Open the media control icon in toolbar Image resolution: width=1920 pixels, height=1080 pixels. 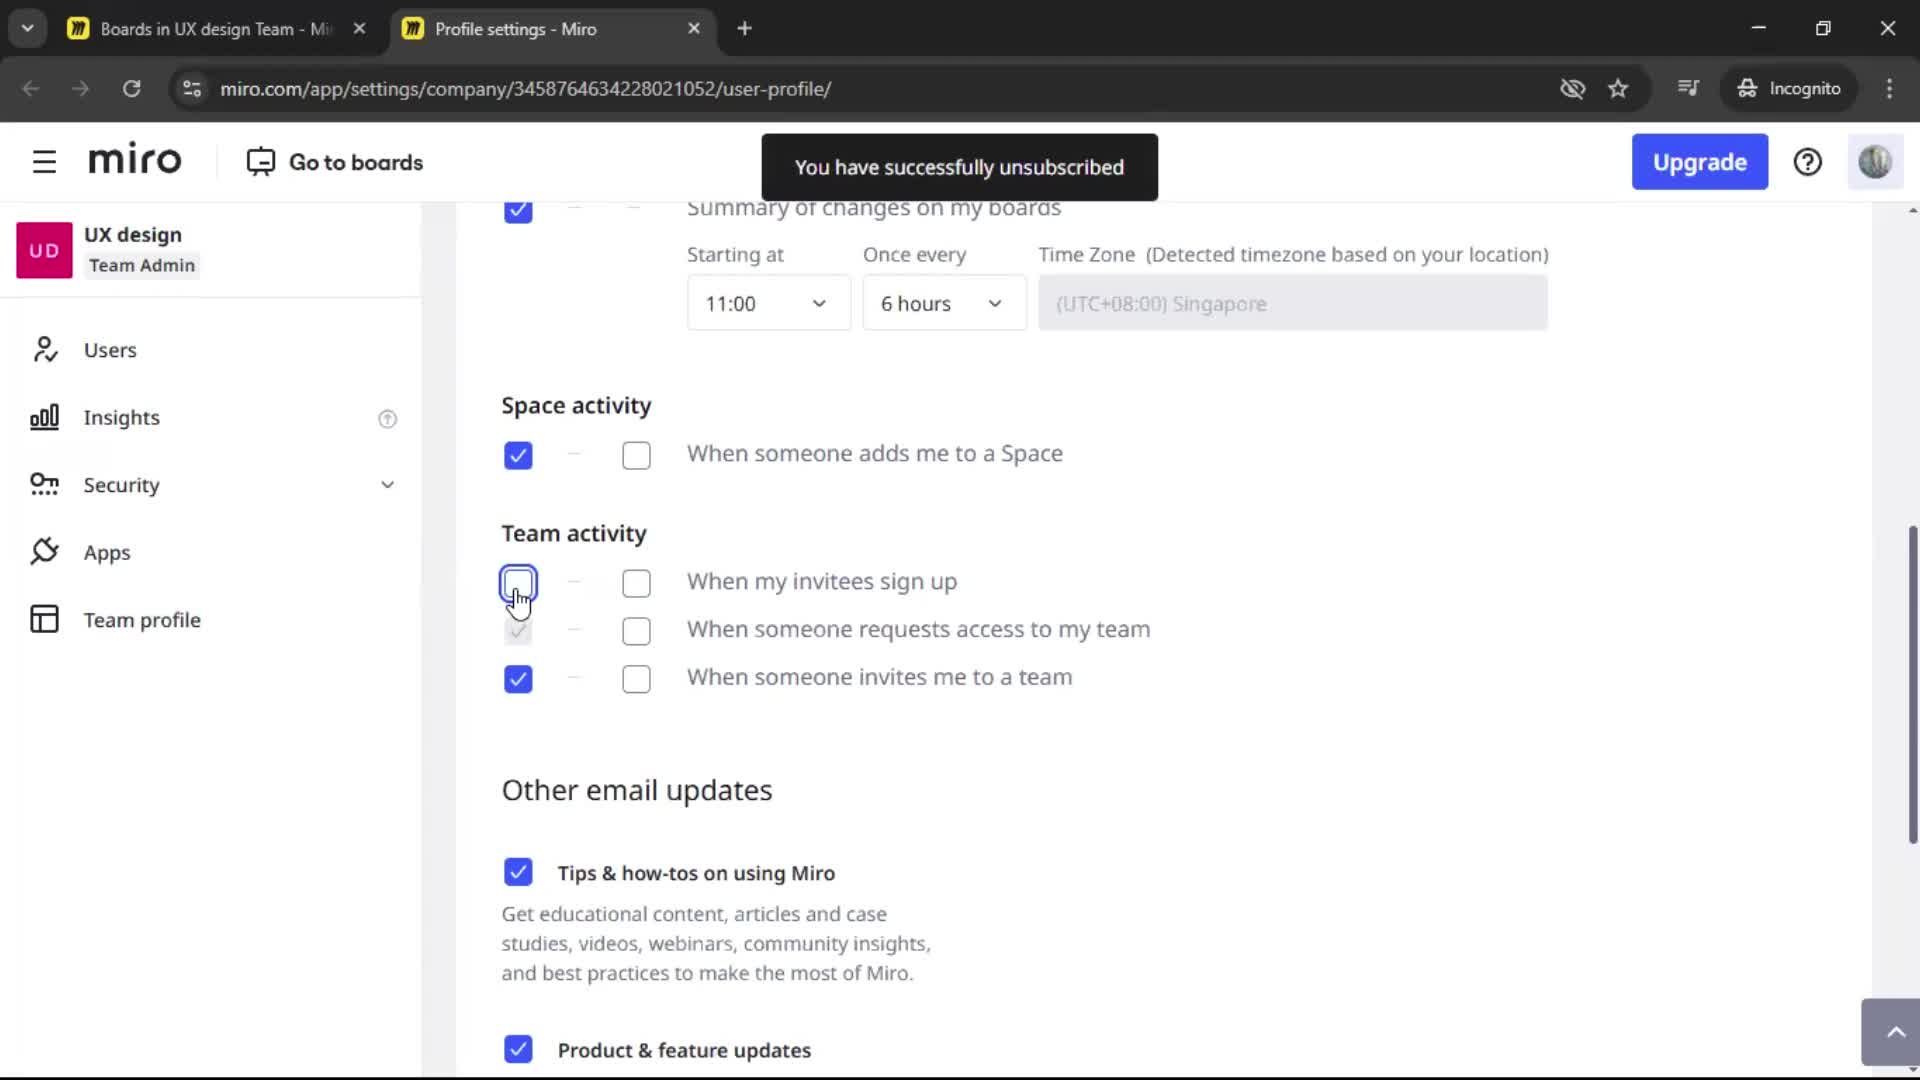pyautogui.click(x=1688, y=89)
